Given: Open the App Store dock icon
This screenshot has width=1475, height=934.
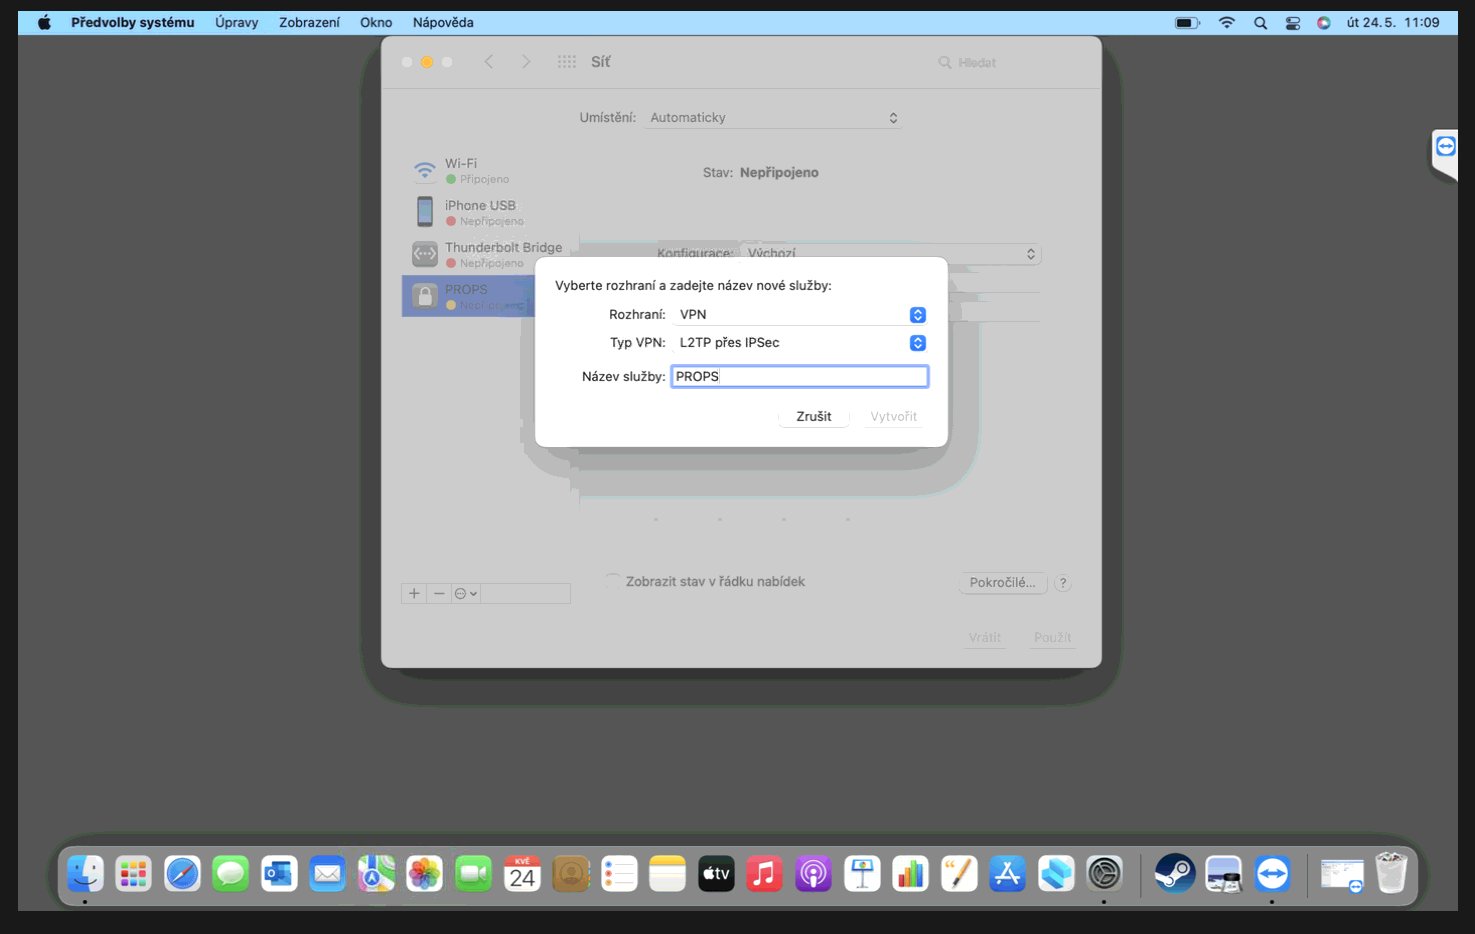Looking at the screenshot, I should pyautogui.click(x=1007, y=874).
